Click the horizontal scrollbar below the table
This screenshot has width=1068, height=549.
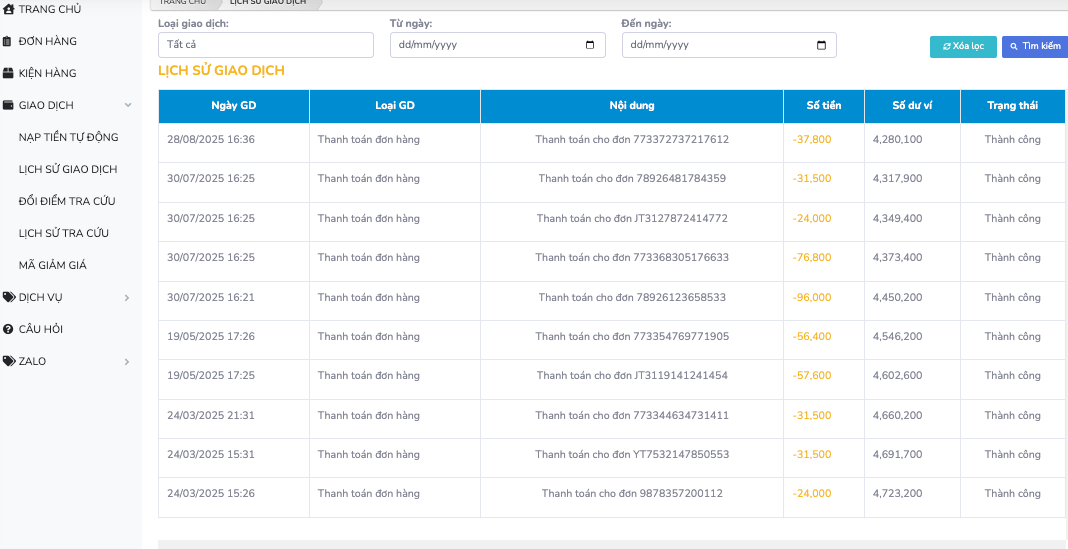tap(612, 544)
